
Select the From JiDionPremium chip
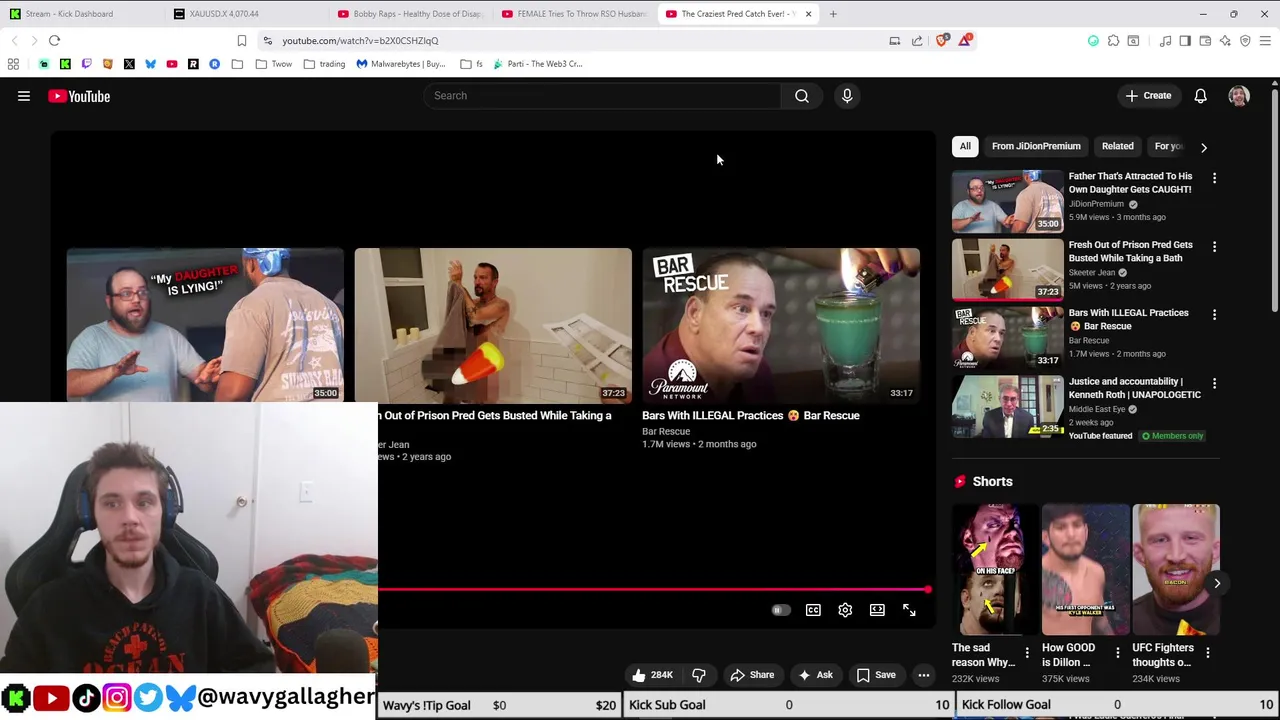[1036, 146]
